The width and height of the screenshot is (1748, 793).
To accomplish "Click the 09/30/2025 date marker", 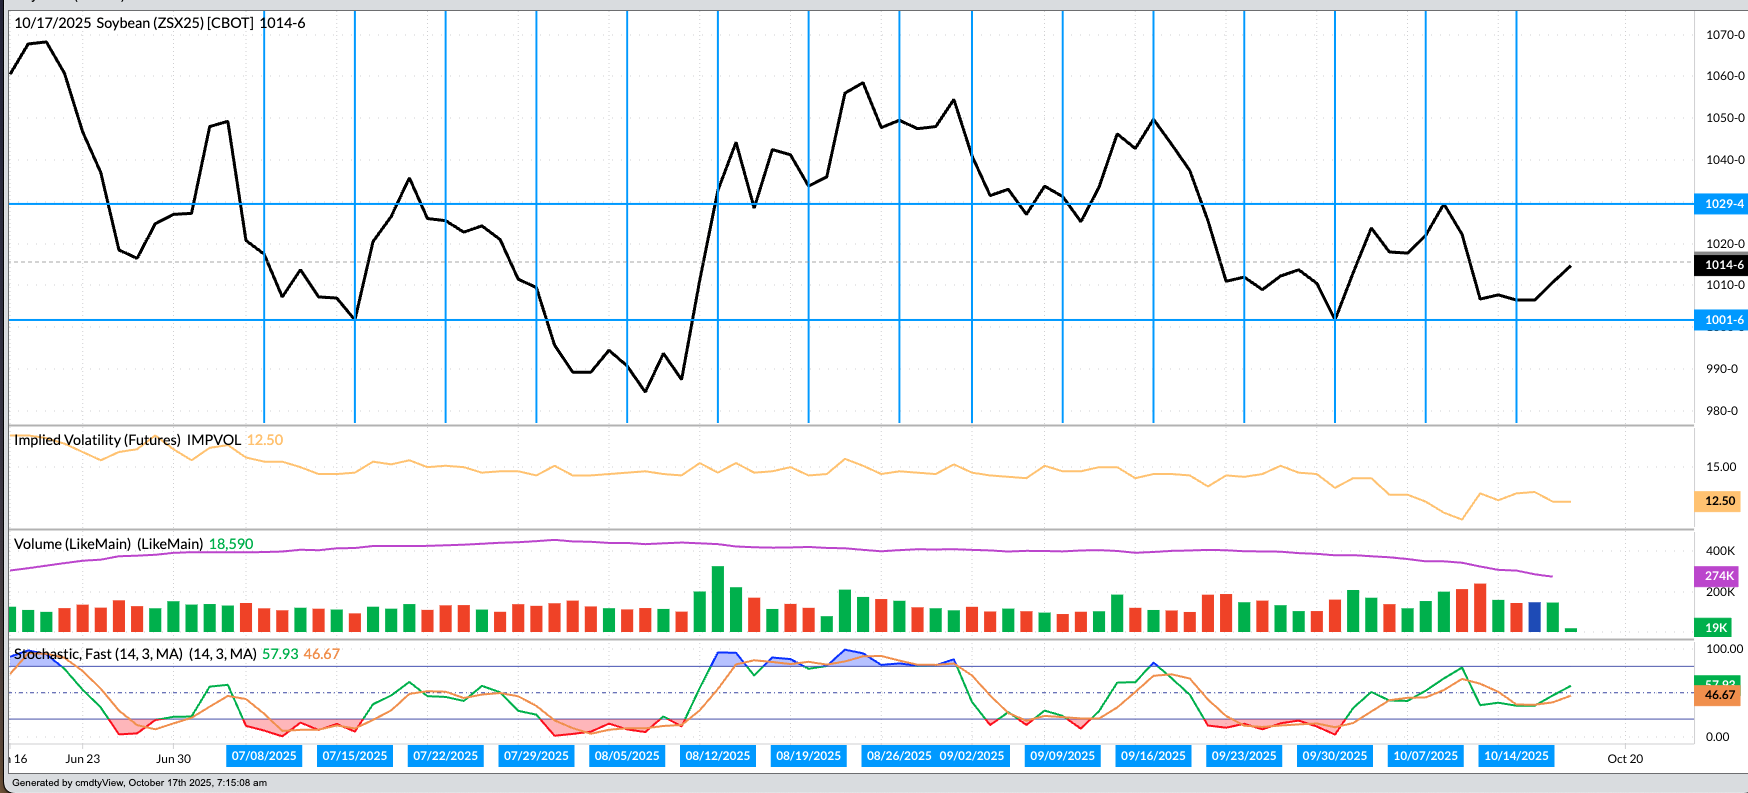I will click(1334, 756).
